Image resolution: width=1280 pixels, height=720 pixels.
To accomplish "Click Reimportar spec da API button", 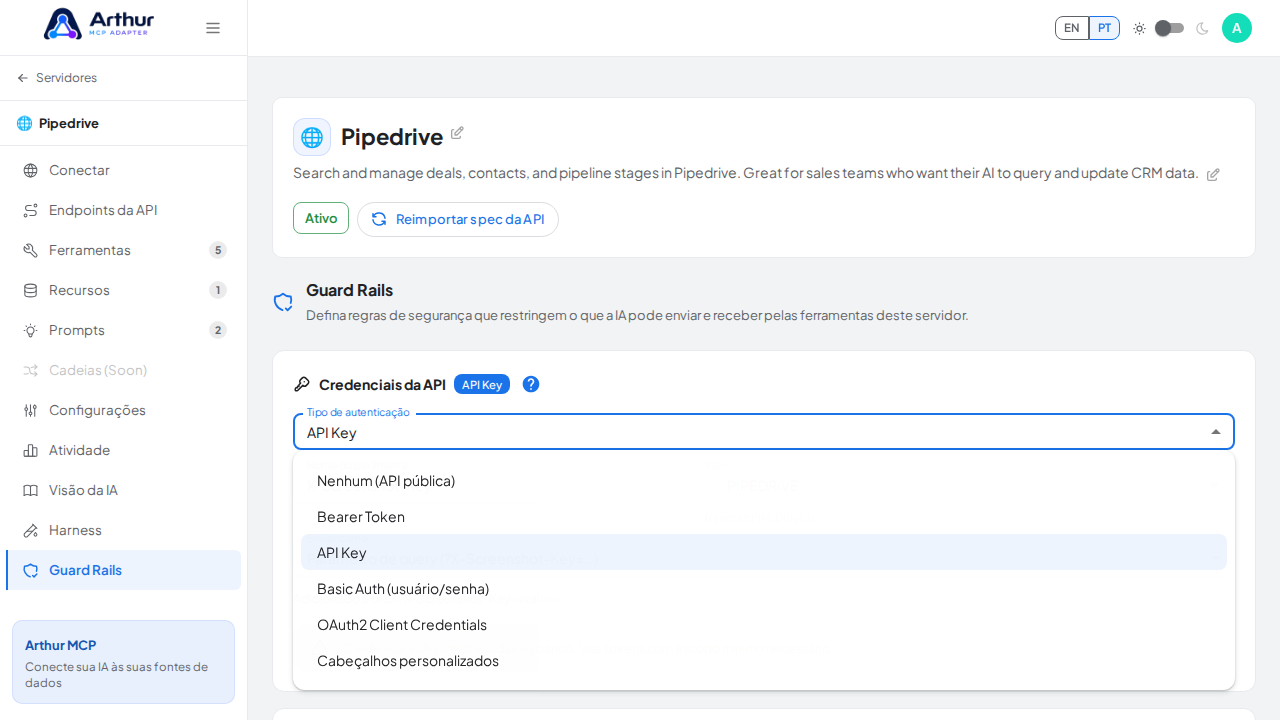I will 458,219.
